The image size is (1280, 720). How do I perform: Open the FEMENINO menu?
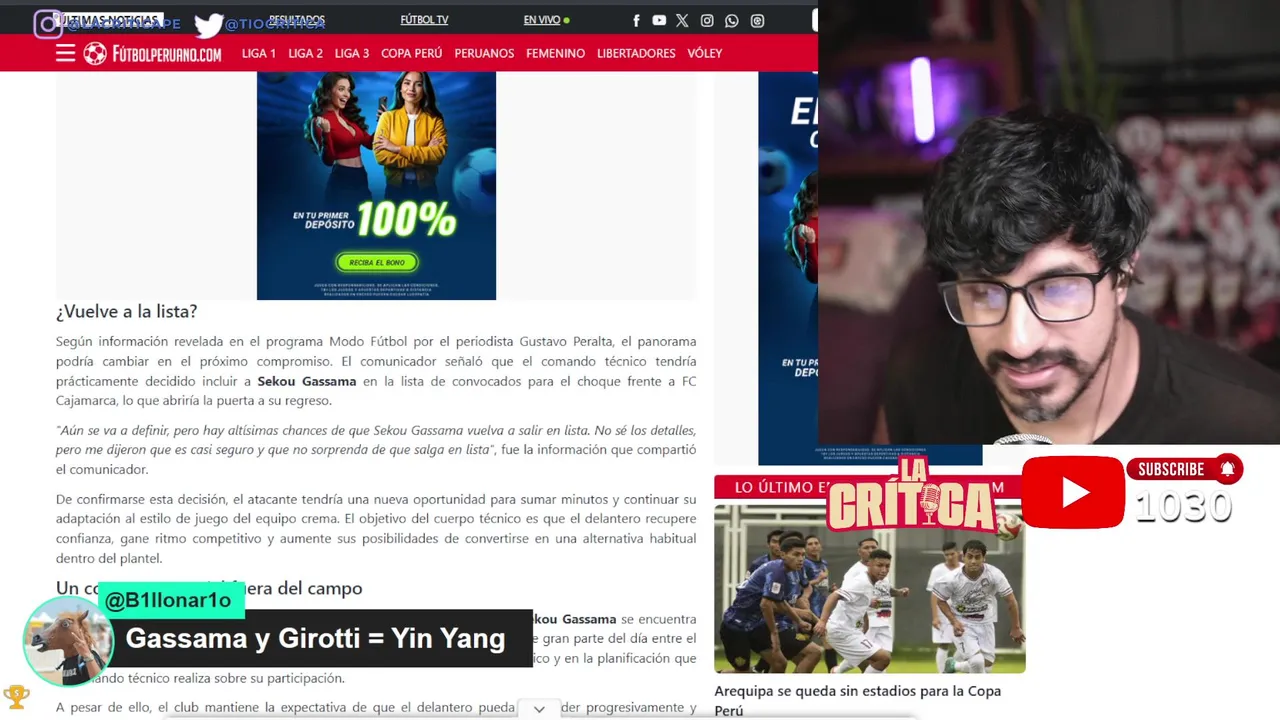click(x=555, y=53)
